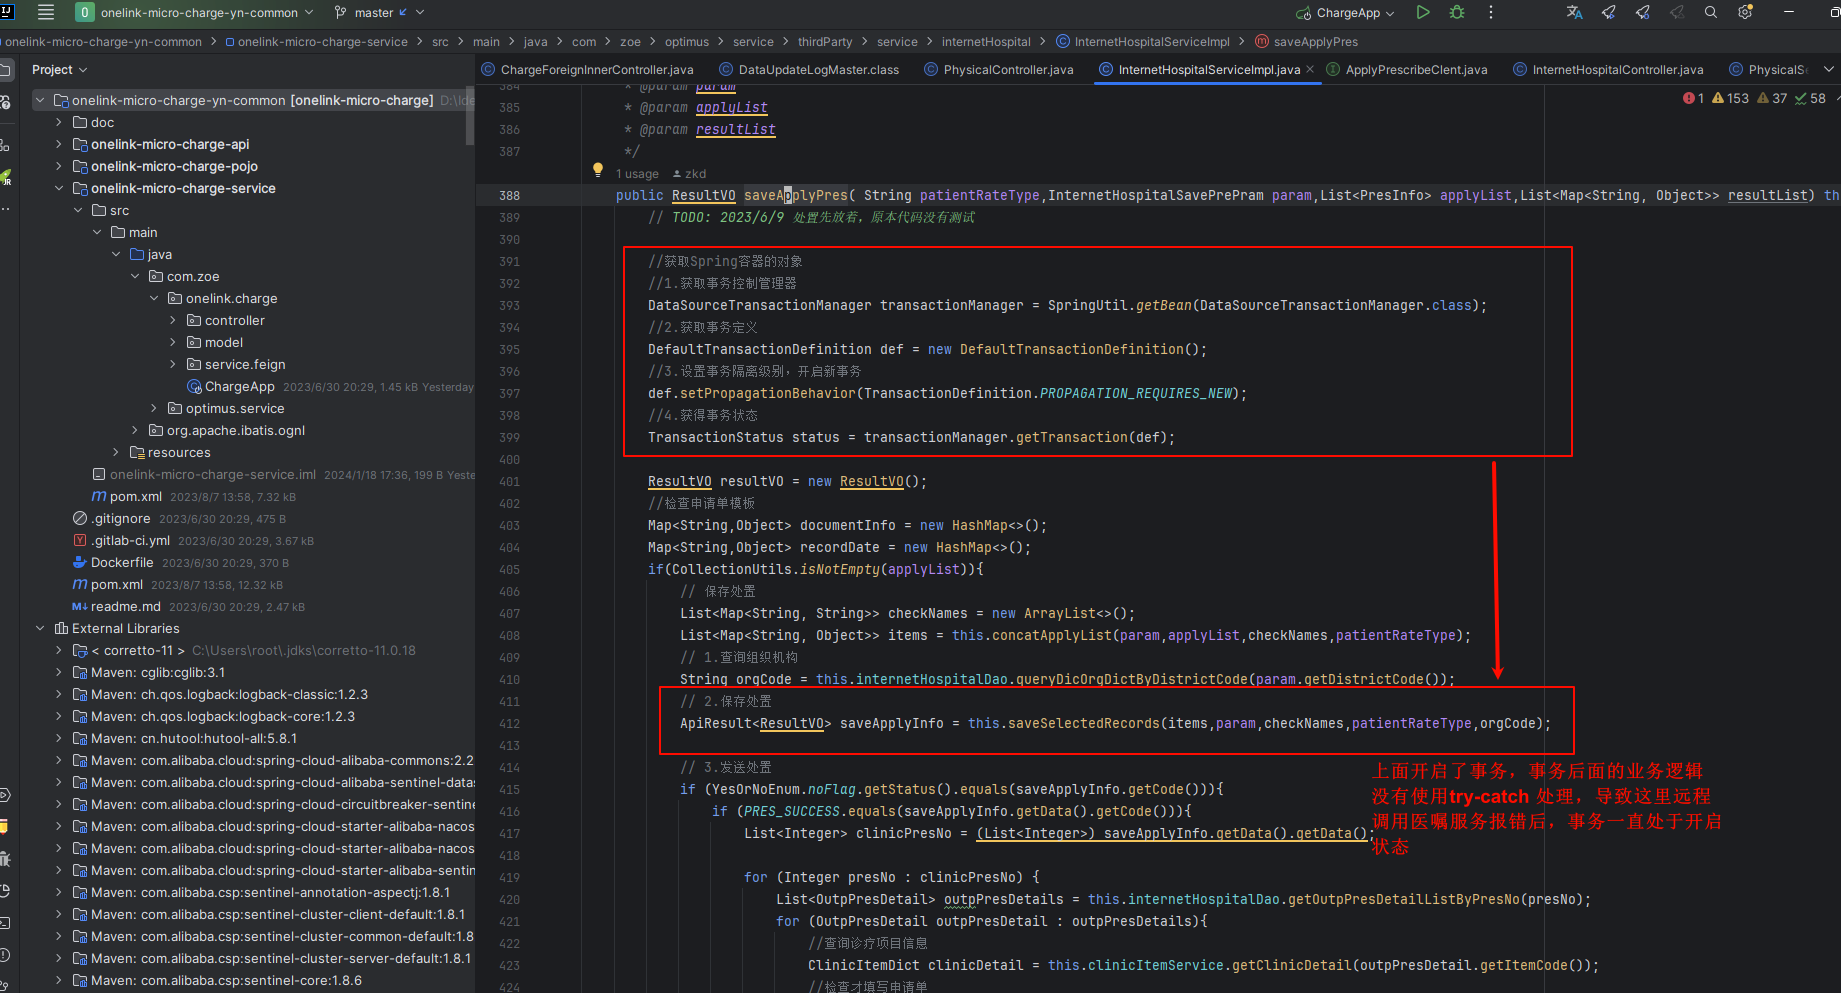Expand the doc folder
1841x993 pixels.
point(59,122)
